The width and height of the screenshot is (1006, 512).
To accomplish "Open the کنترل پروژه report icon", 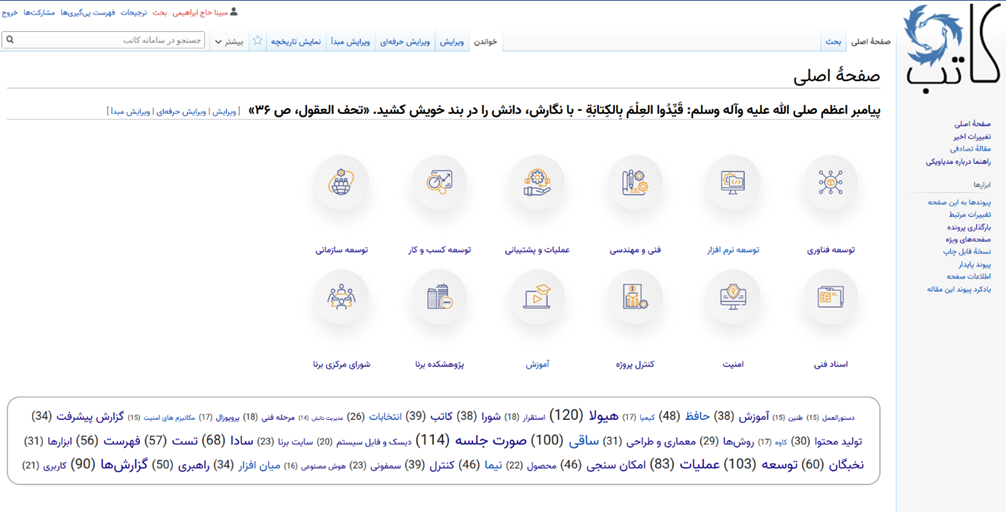I will 635,296.
